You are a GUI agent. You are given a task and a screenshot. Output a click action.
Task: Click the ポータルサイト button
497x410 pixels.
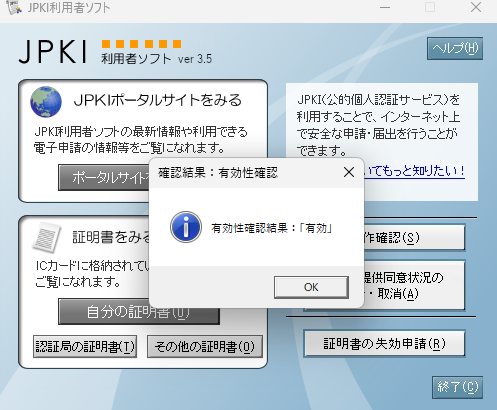(x=104, y=177)
